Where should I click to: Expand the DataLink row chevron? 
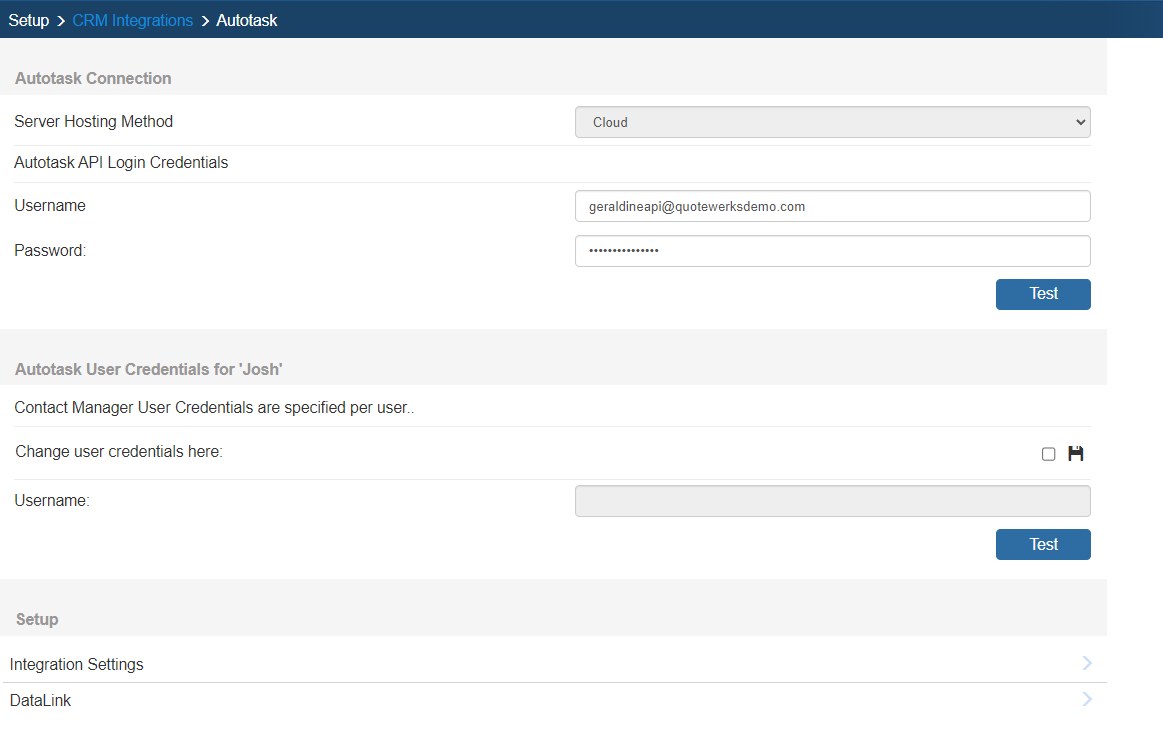point(1087,699)
